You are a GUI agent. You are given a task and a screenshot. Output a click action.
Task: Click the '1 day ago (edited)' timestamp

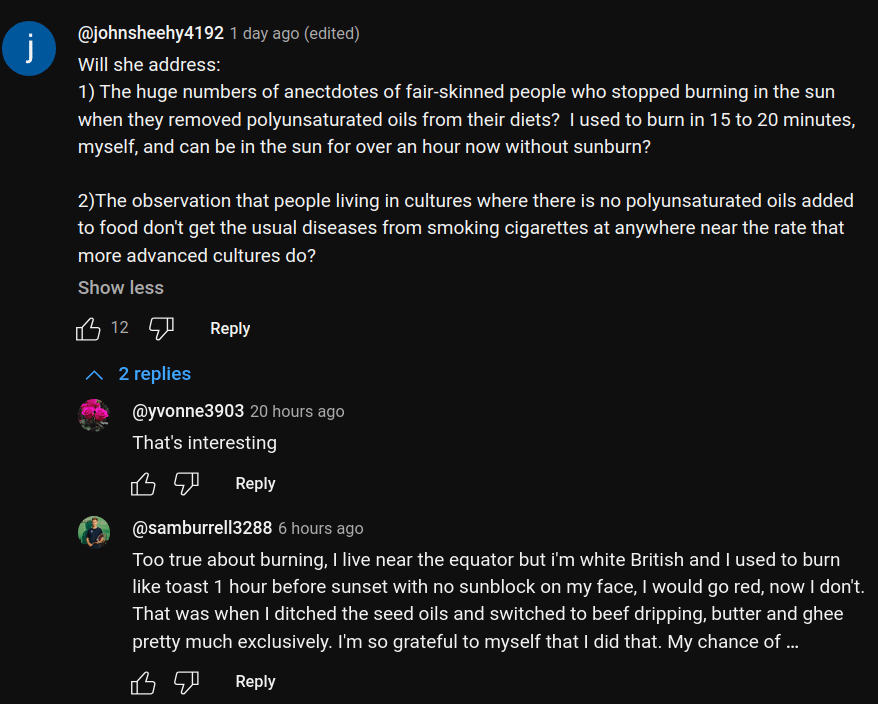coord(295,34)
